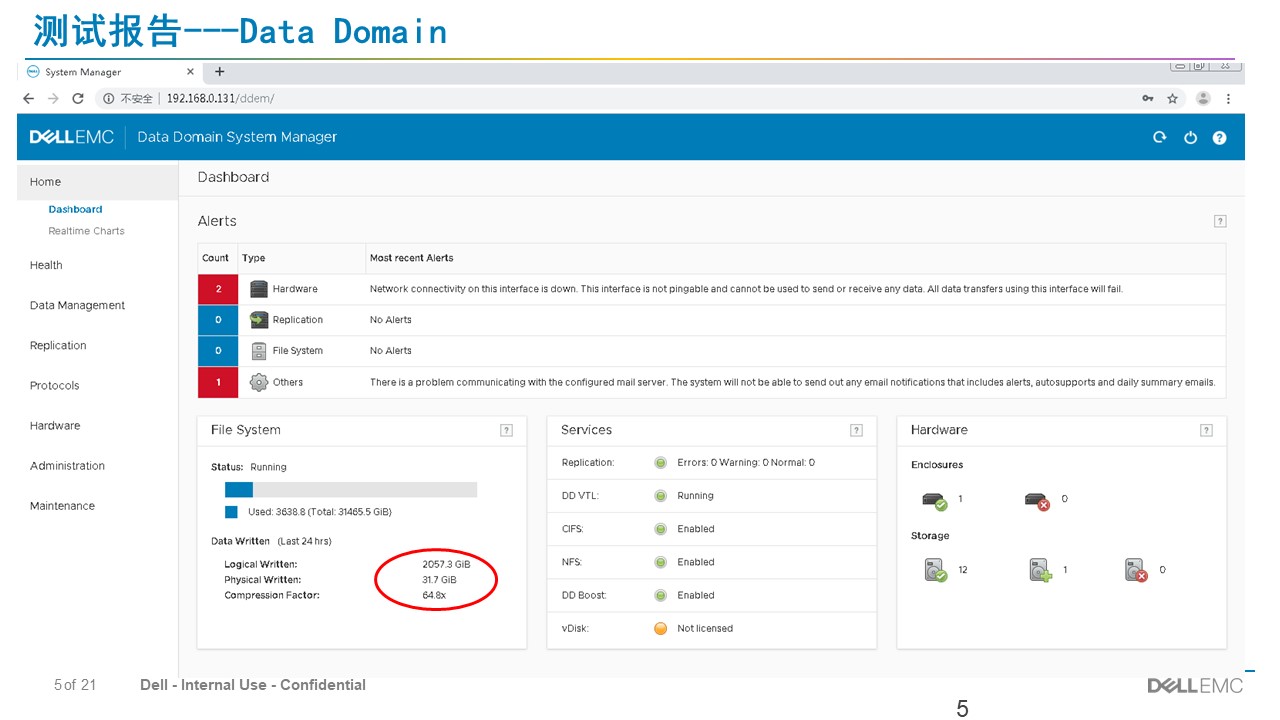This screenshot has height=720, width=1280.
Task: Open the Health menu in sidebar
Action: click(46, 265)
